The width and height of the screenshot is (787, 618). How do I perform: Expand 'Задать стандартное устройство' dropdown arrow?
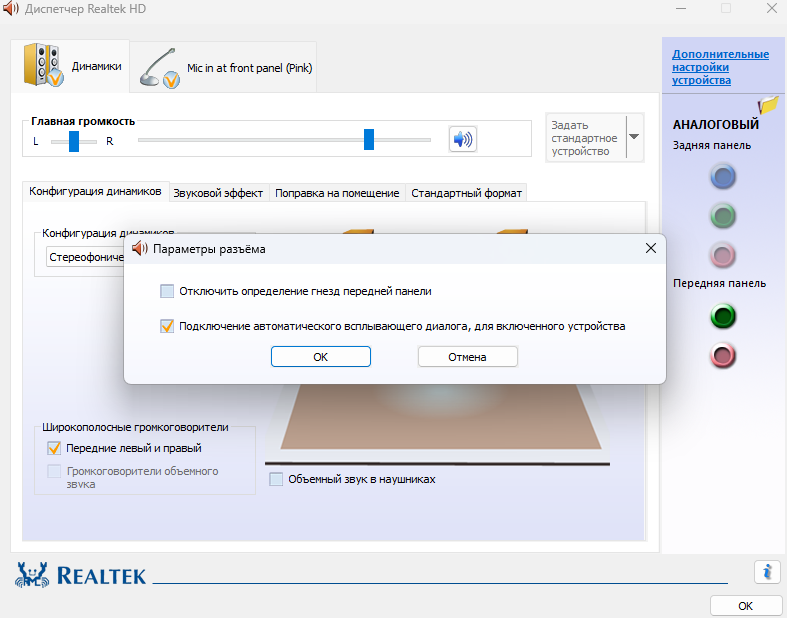634,137
